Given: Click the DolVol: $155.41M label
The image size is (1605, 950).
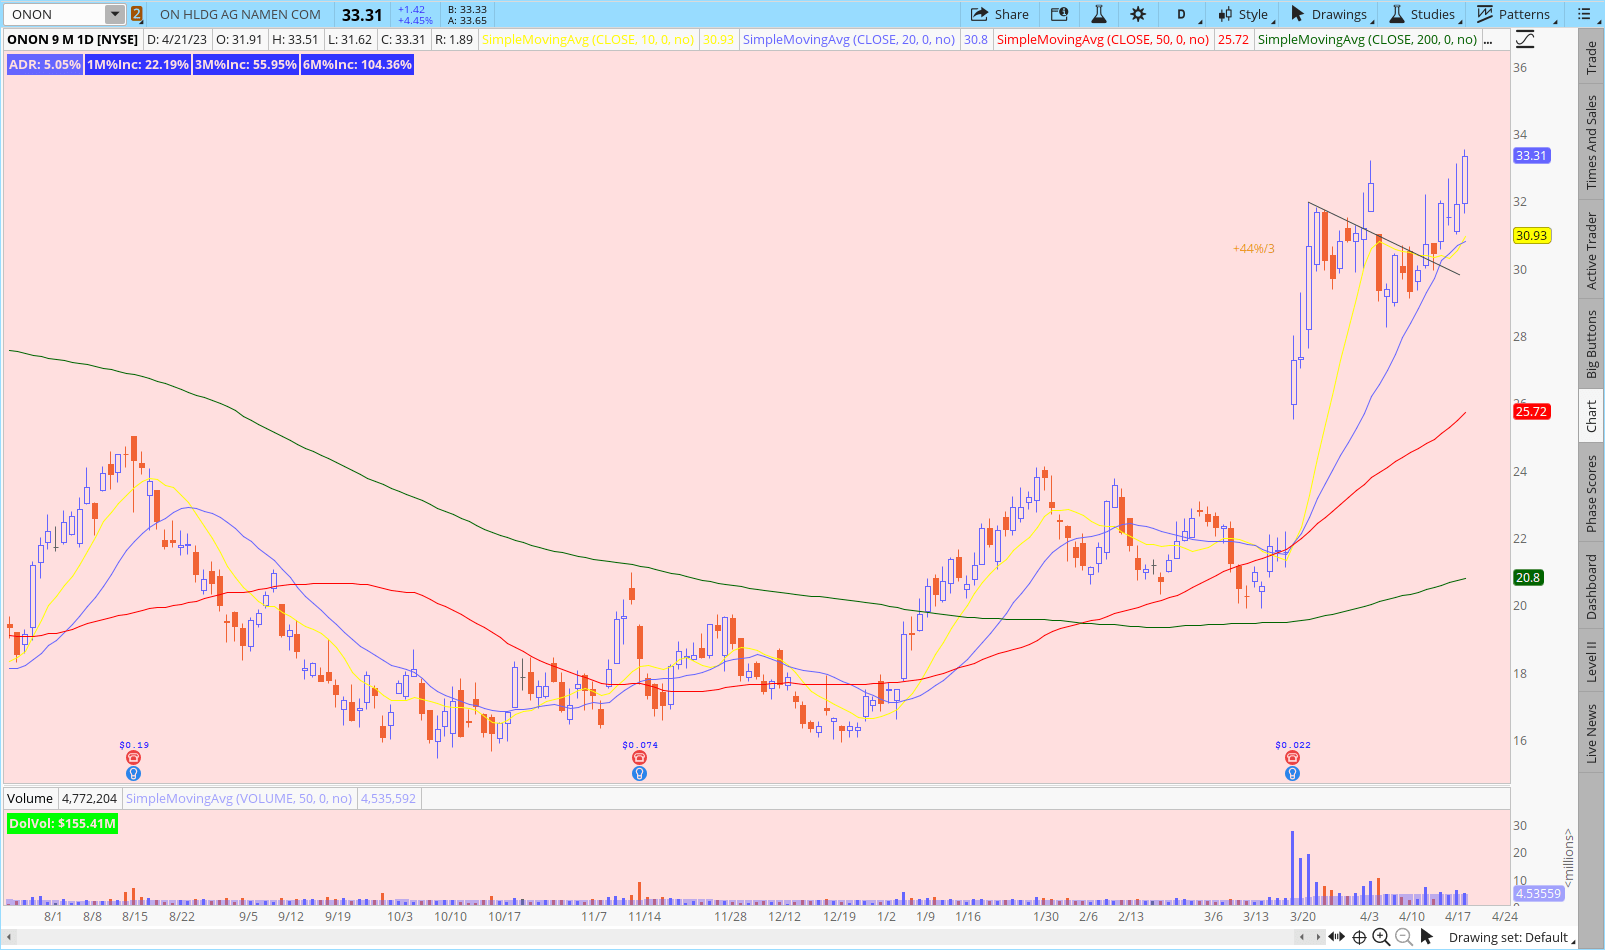Looking at the screenshot, I should pyautogui.click(x=62, y=824).
